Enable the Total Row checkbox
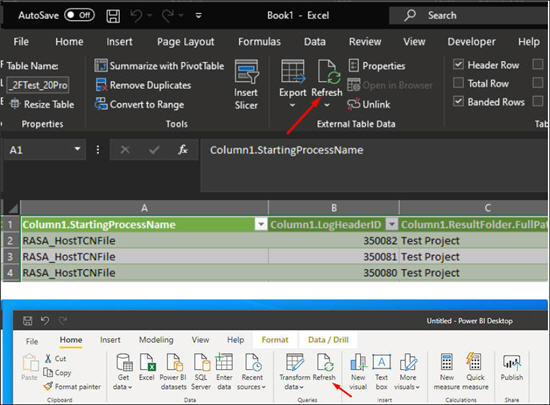The height and width of the screenshot is (405, 550). (458, 83)
